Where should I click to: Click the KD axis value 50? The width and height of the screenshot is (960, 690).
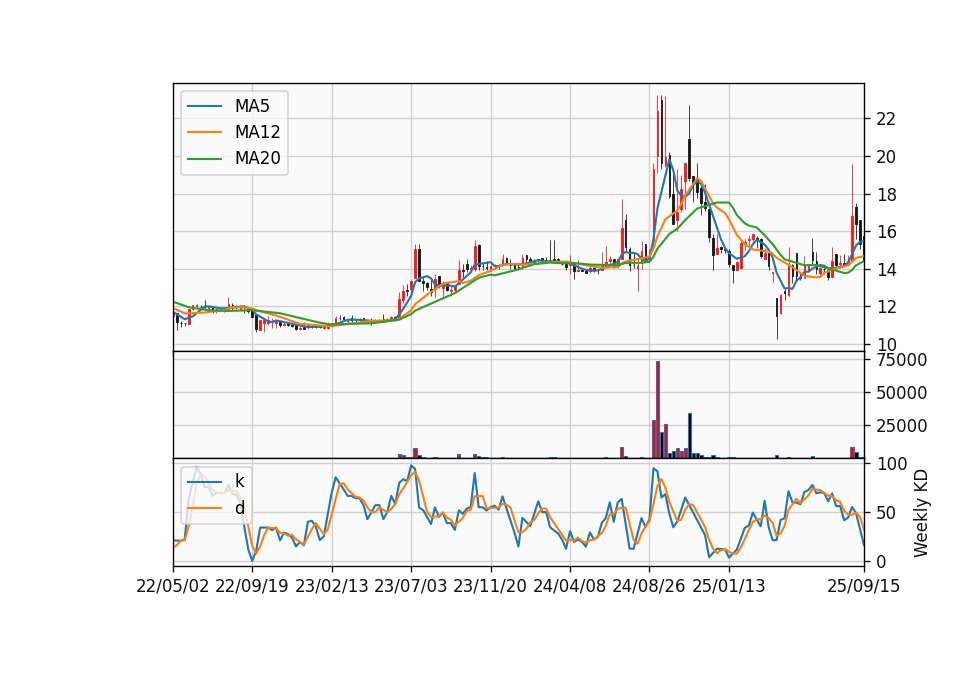[x=886, y=513]
